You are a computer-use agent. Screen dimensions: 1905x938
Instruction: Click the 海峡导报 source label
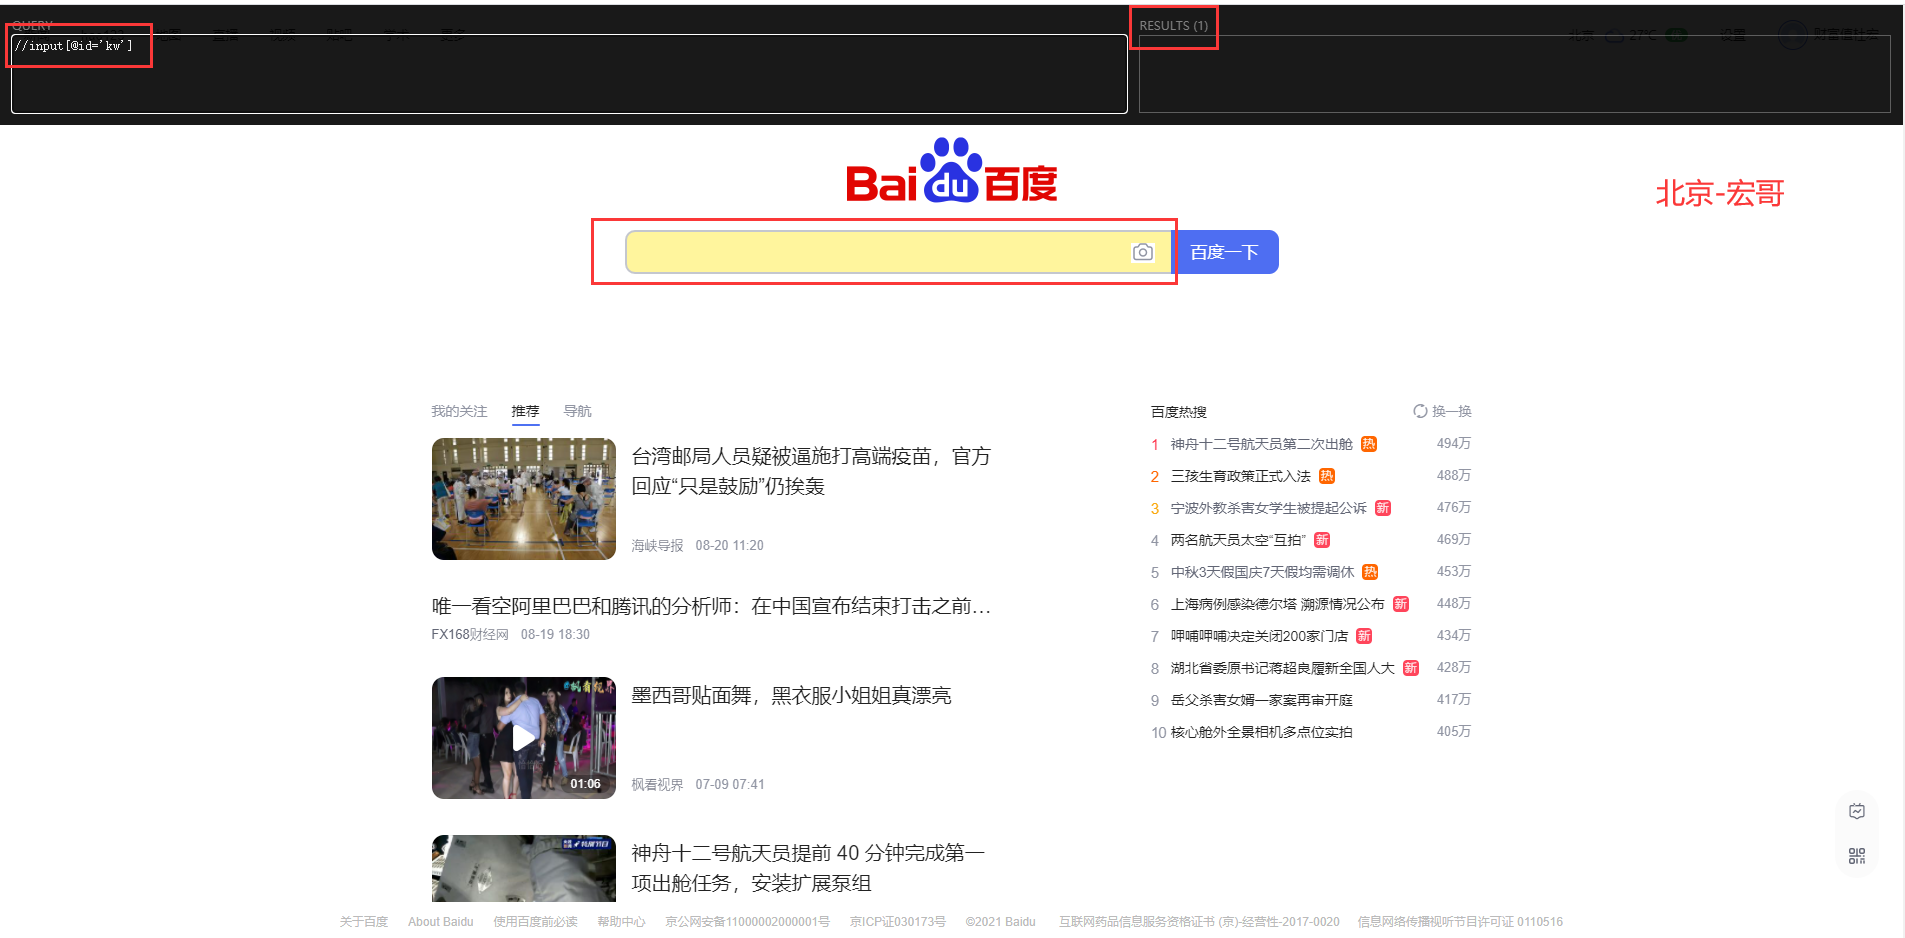click(x=657, y=545)
